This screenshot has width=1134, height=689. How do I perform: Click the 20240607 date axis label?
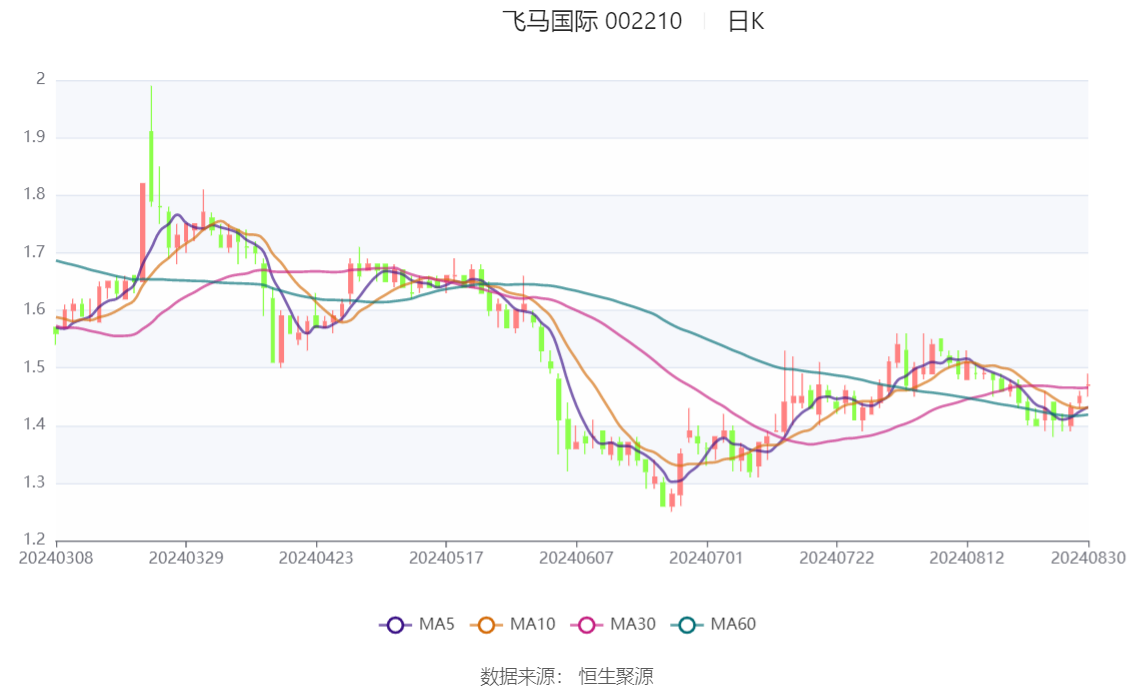point(576,558)
